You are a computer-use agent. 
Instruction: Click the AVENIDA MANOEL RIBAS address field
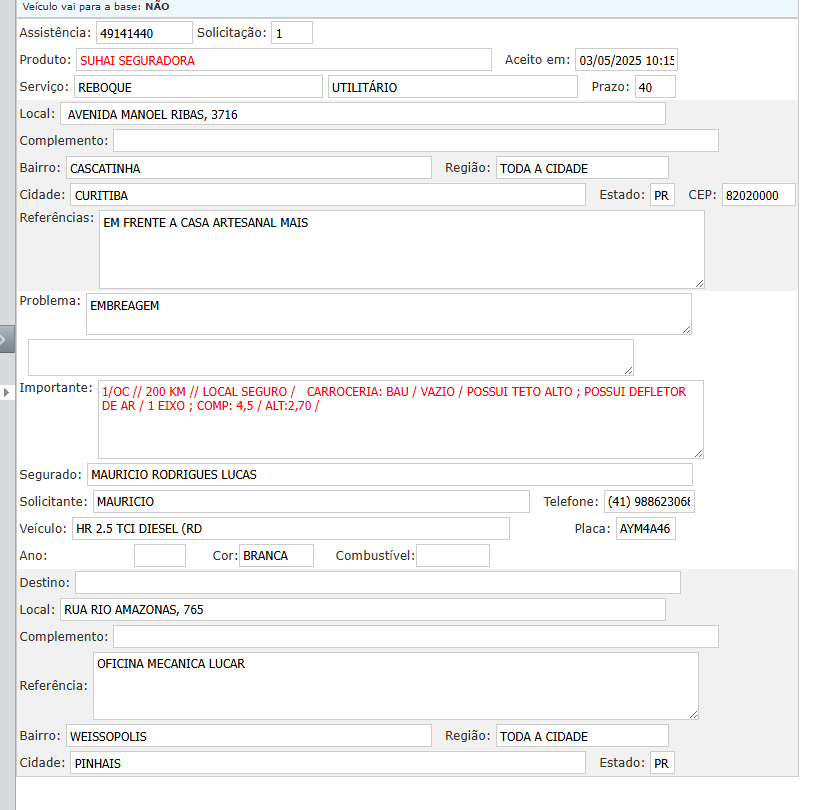point(362,114)
